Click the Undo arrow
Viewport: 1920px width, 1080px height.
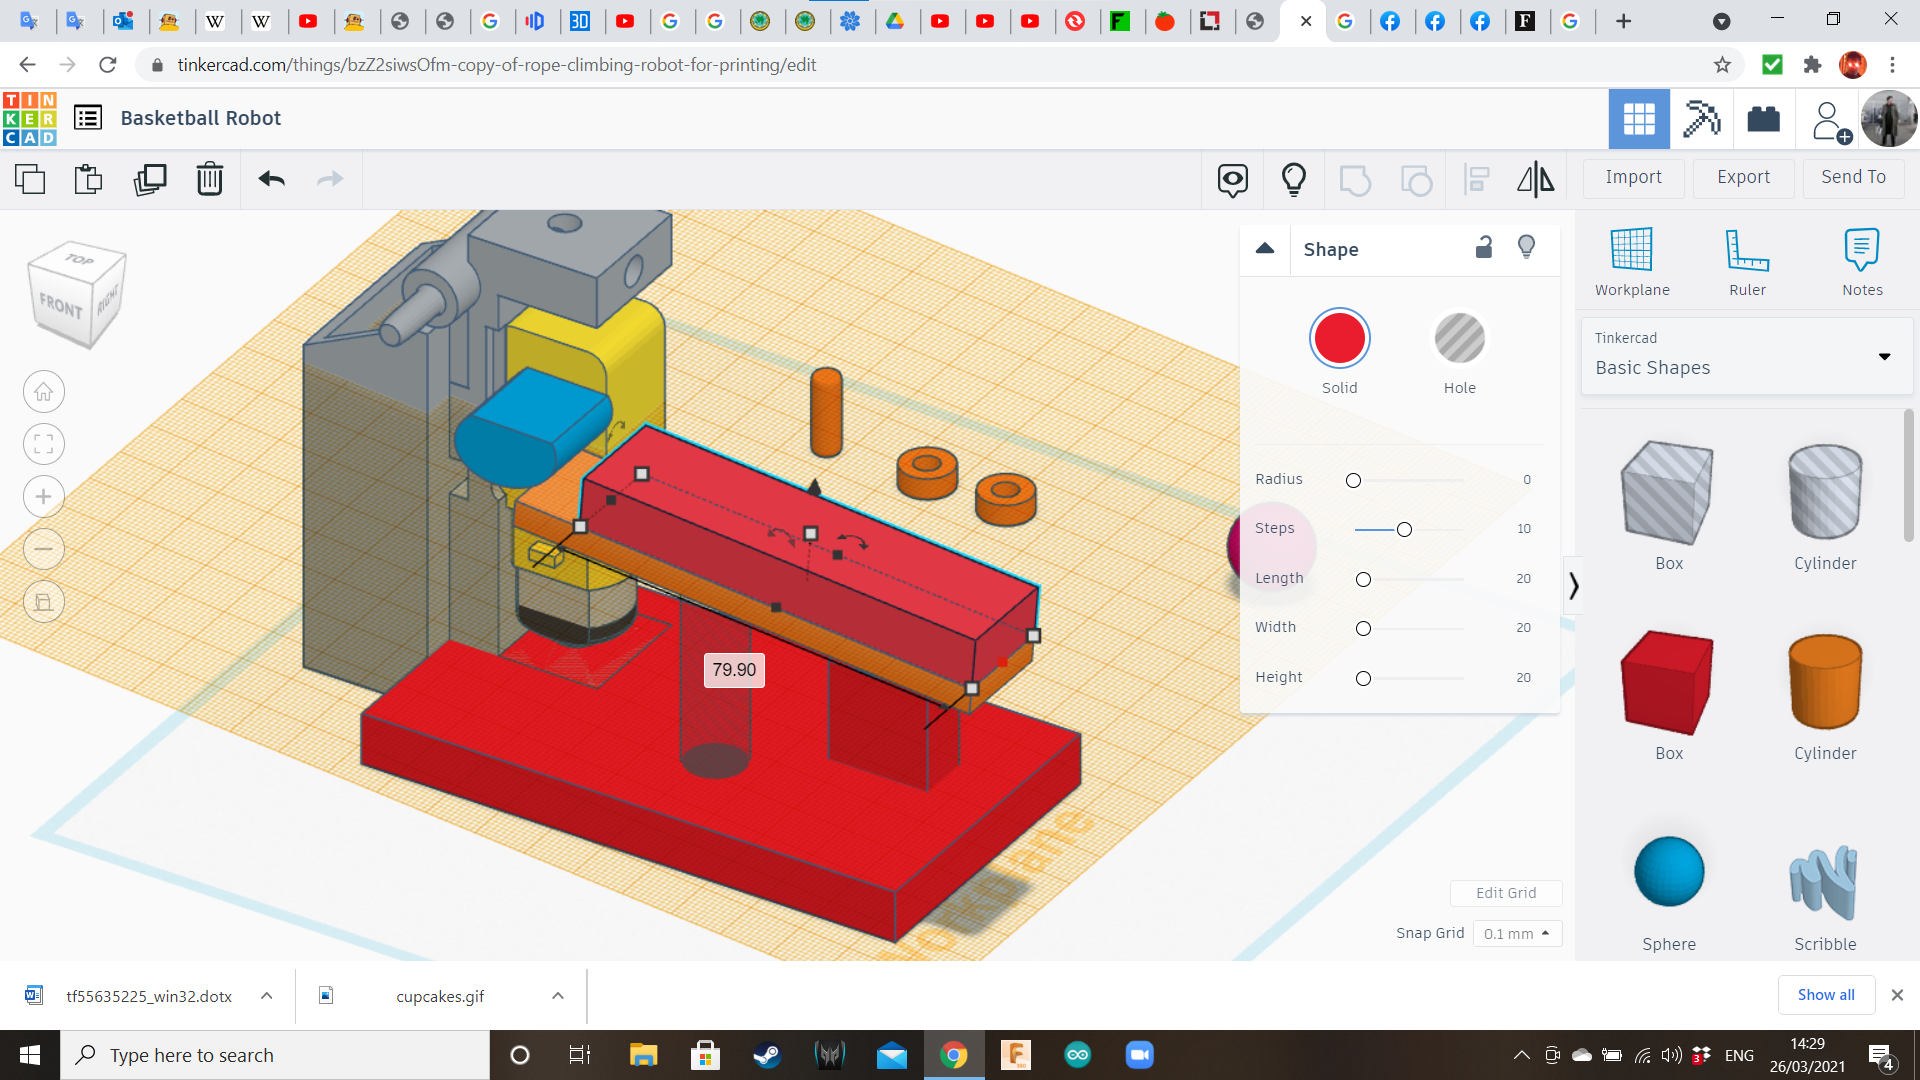271,179
